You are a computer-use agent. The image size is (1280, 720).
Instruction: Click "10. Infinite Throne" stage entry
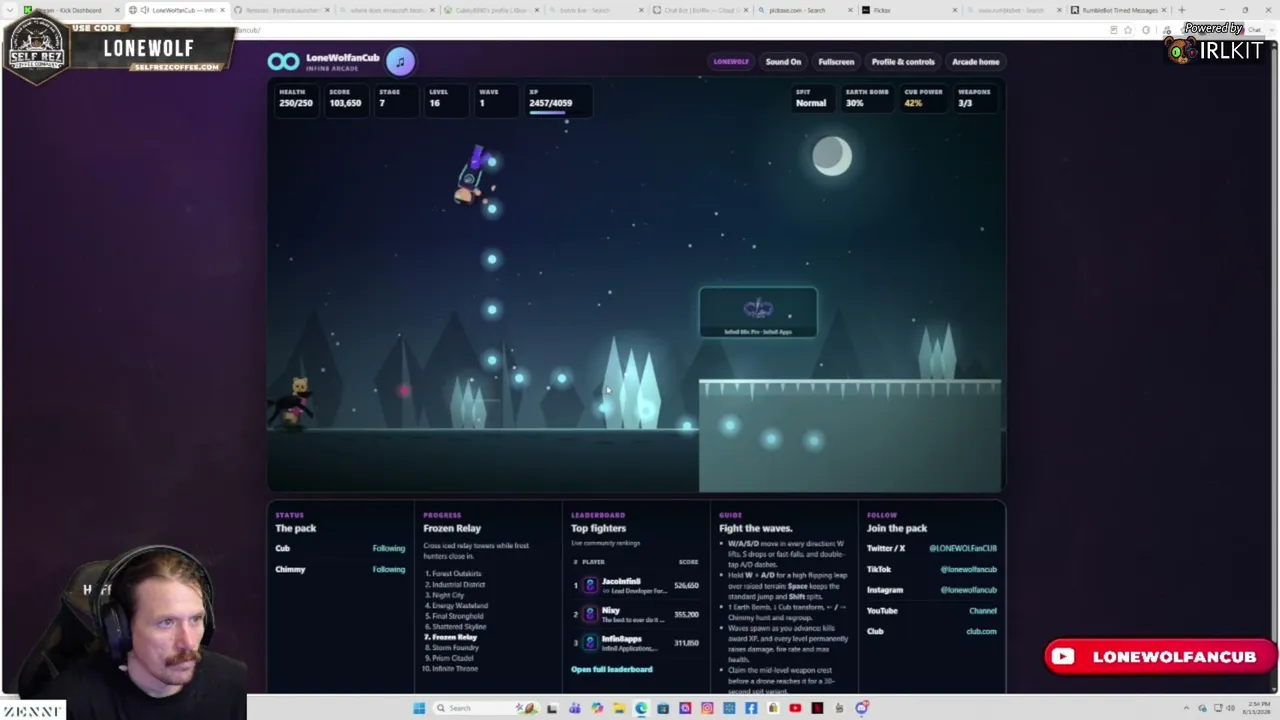click(x=451, y=668)
